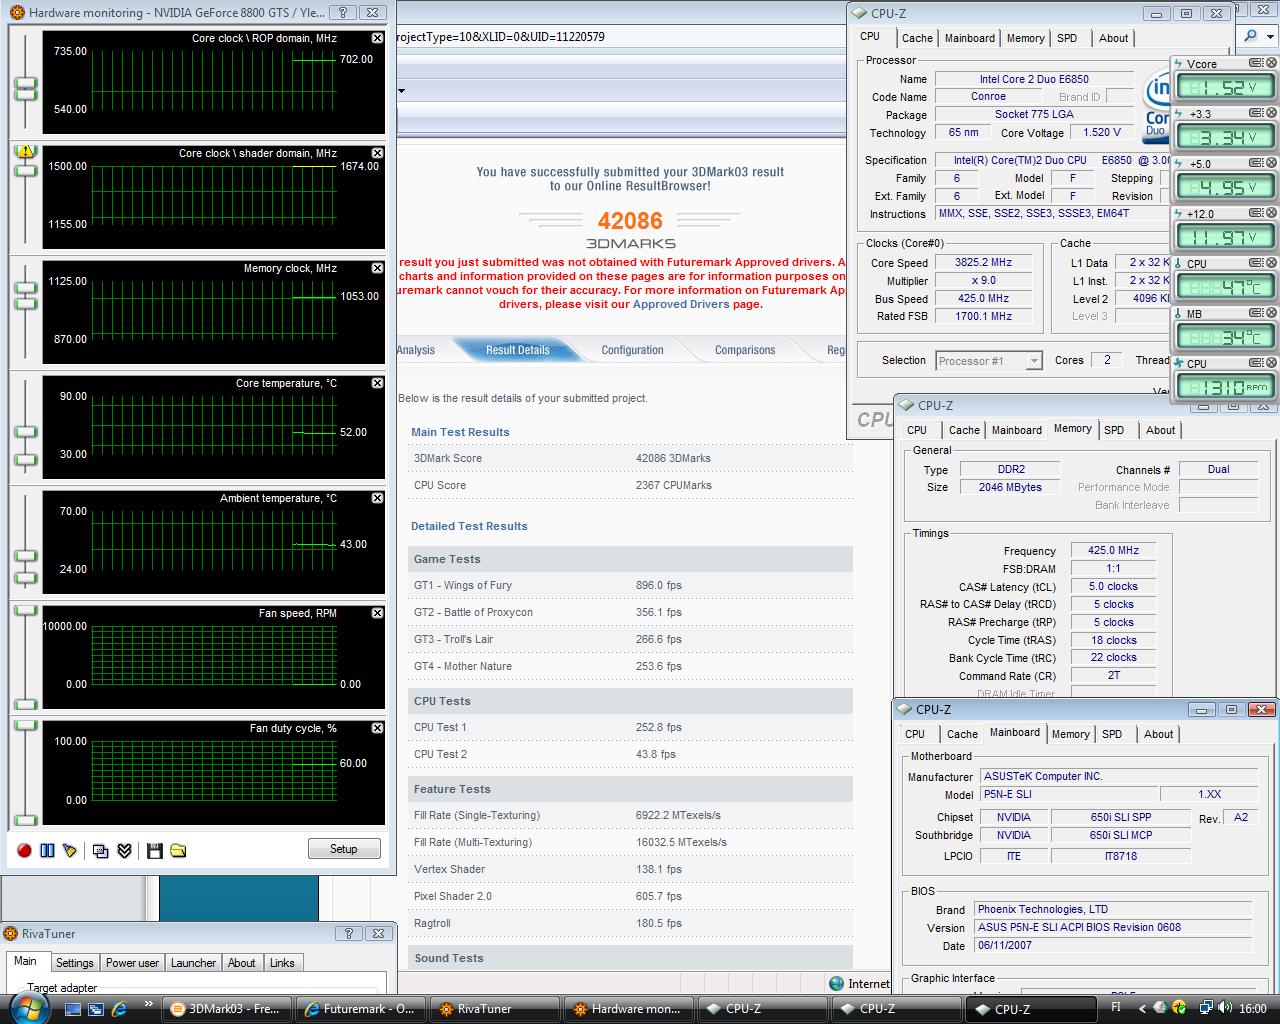Click Setup button in Hardware monitoring
The height and width of the screenshot is (1024, 1280).
[x=344, y=849]
